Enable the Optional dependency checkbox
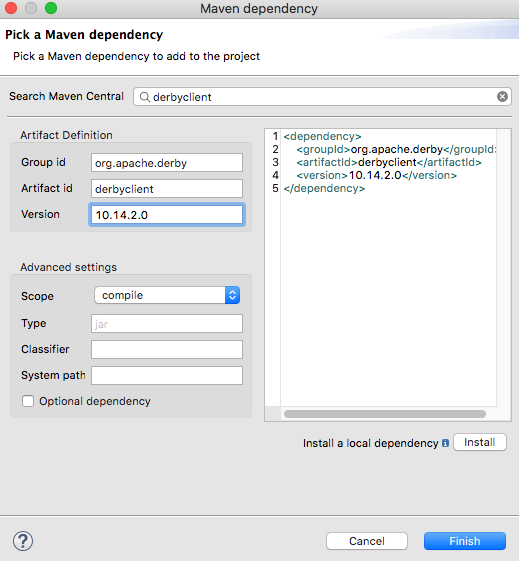Image resolution: width=519 pixels, height=561 pixels. (28, 401)
